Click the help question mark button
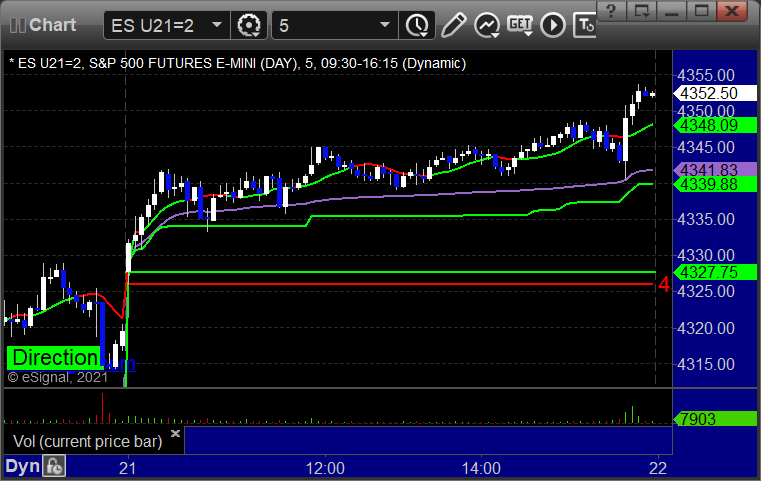The height and width of the screenshot is (481, 761). 611,11
